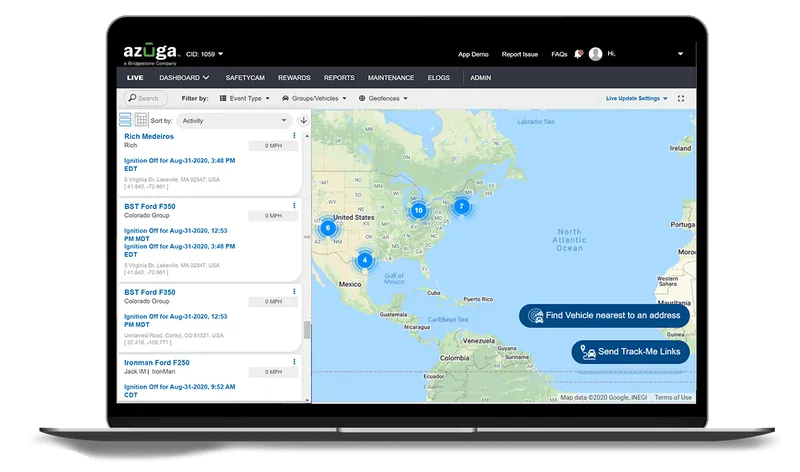Screen dimensions: 800x472
Task: Switch to list view layout icon
Action: coord(125,120)
